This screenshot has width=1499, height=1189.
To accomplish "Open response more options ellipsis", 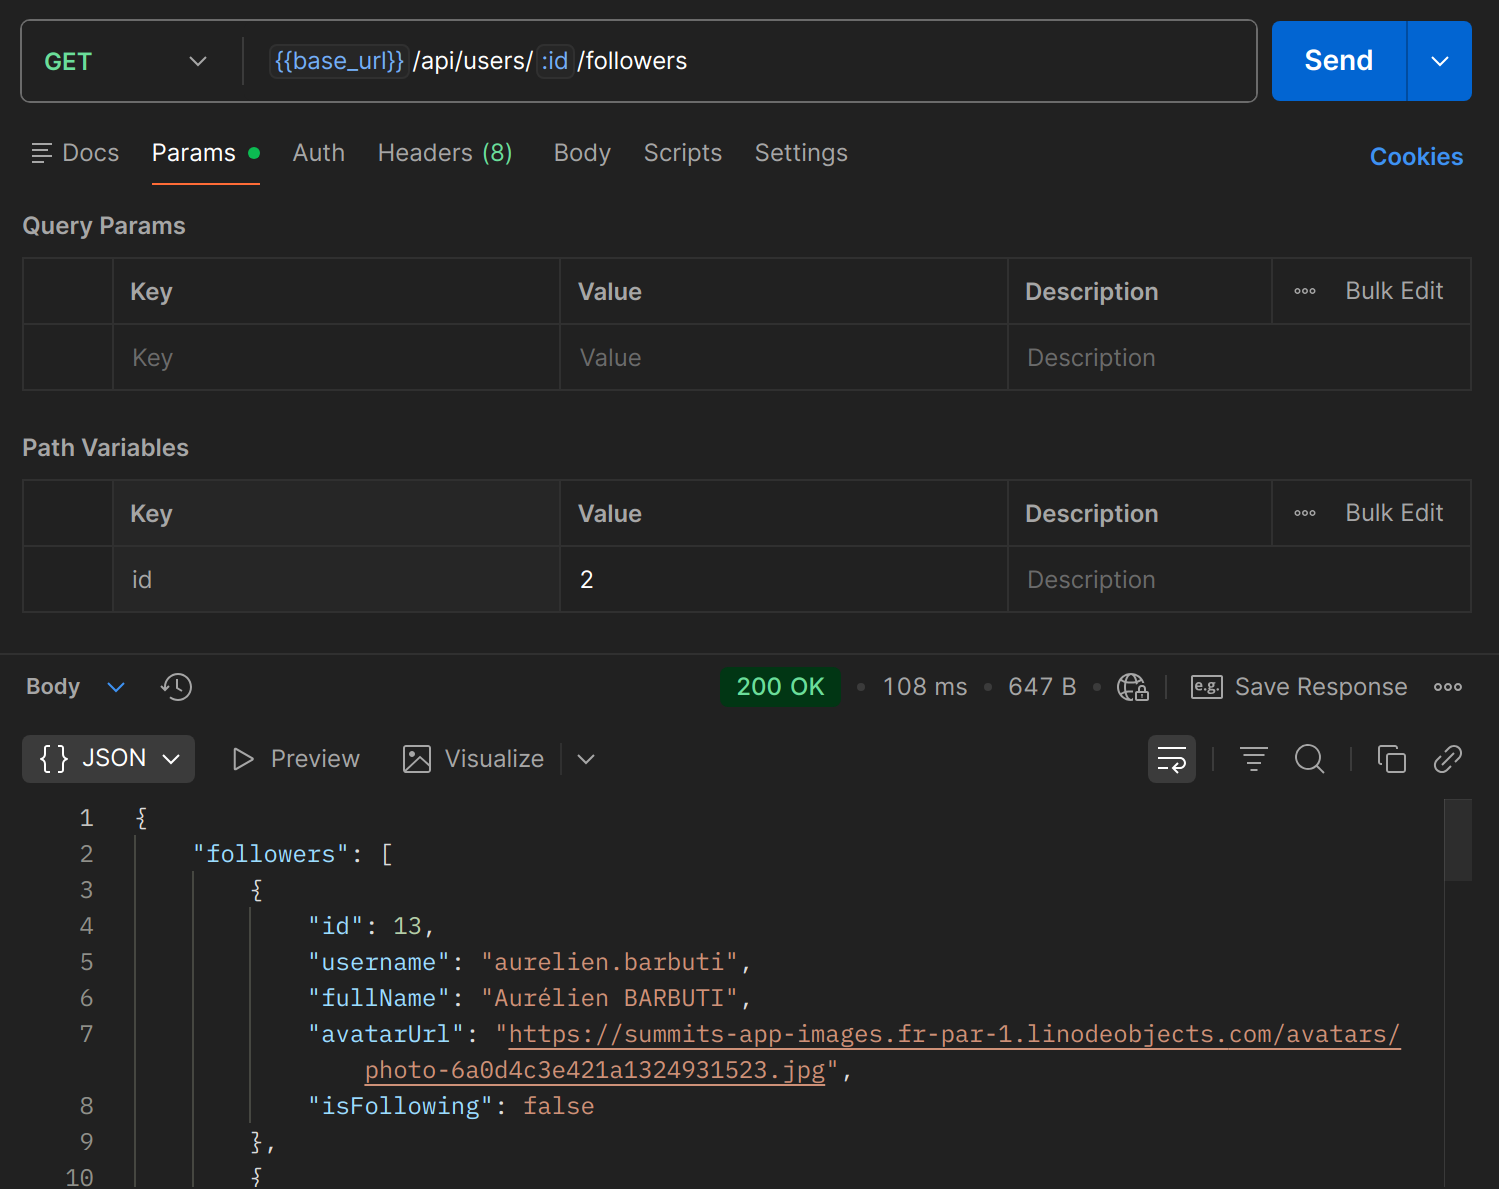I will (x=1448, y=687).
